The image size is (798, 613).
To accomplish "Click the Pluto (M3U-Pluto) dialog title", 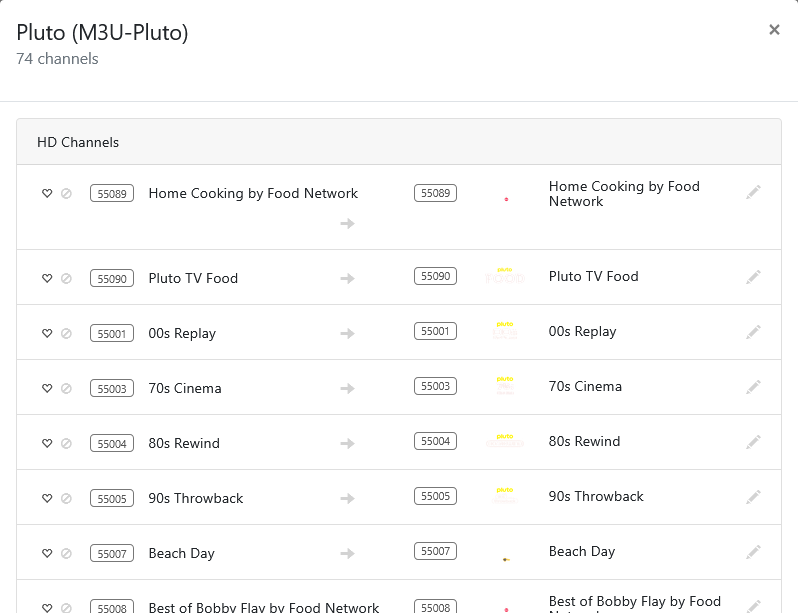I will 102,33.
